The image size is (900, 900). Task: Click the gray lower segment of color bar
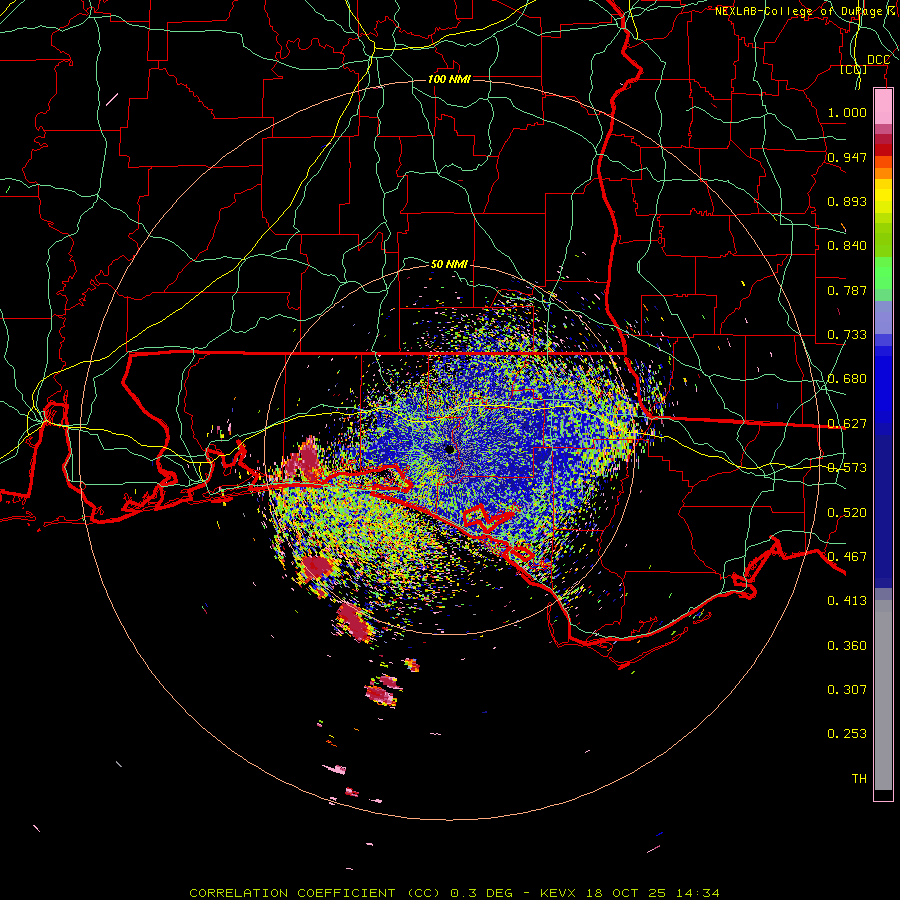883,695
